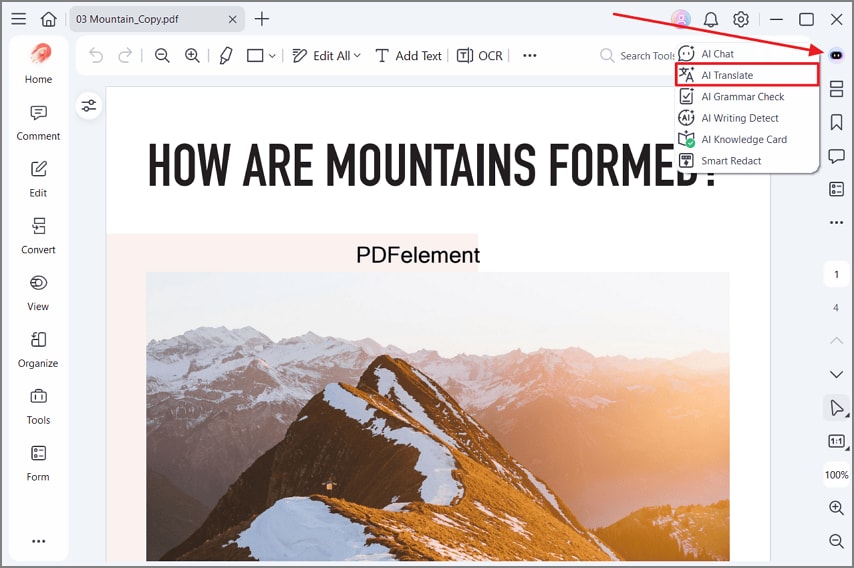Open a new tab with plus button
The image size is (854, 568).
pos(262,19)
